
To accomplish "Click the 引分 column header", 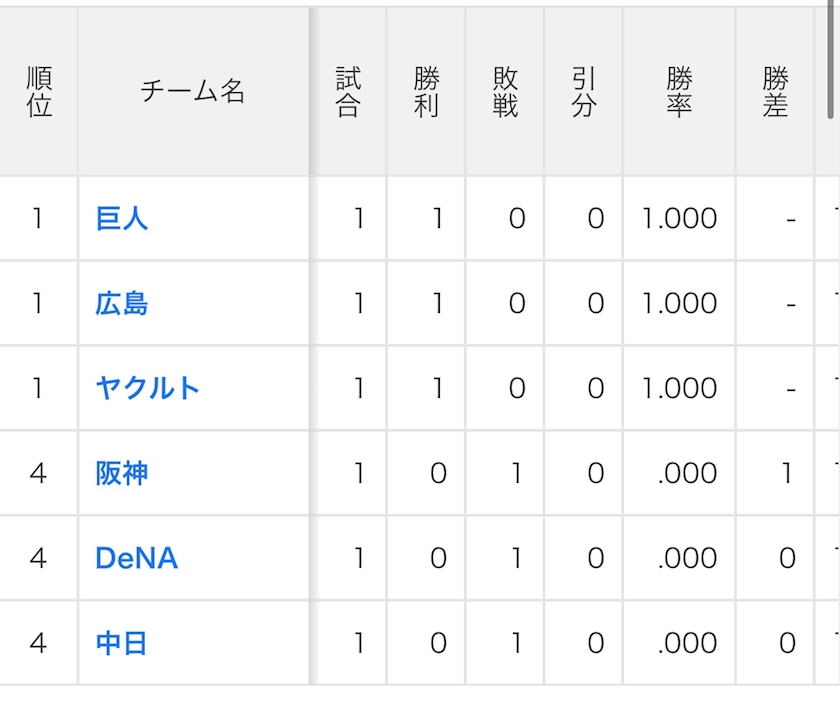I will coord(584,92).
